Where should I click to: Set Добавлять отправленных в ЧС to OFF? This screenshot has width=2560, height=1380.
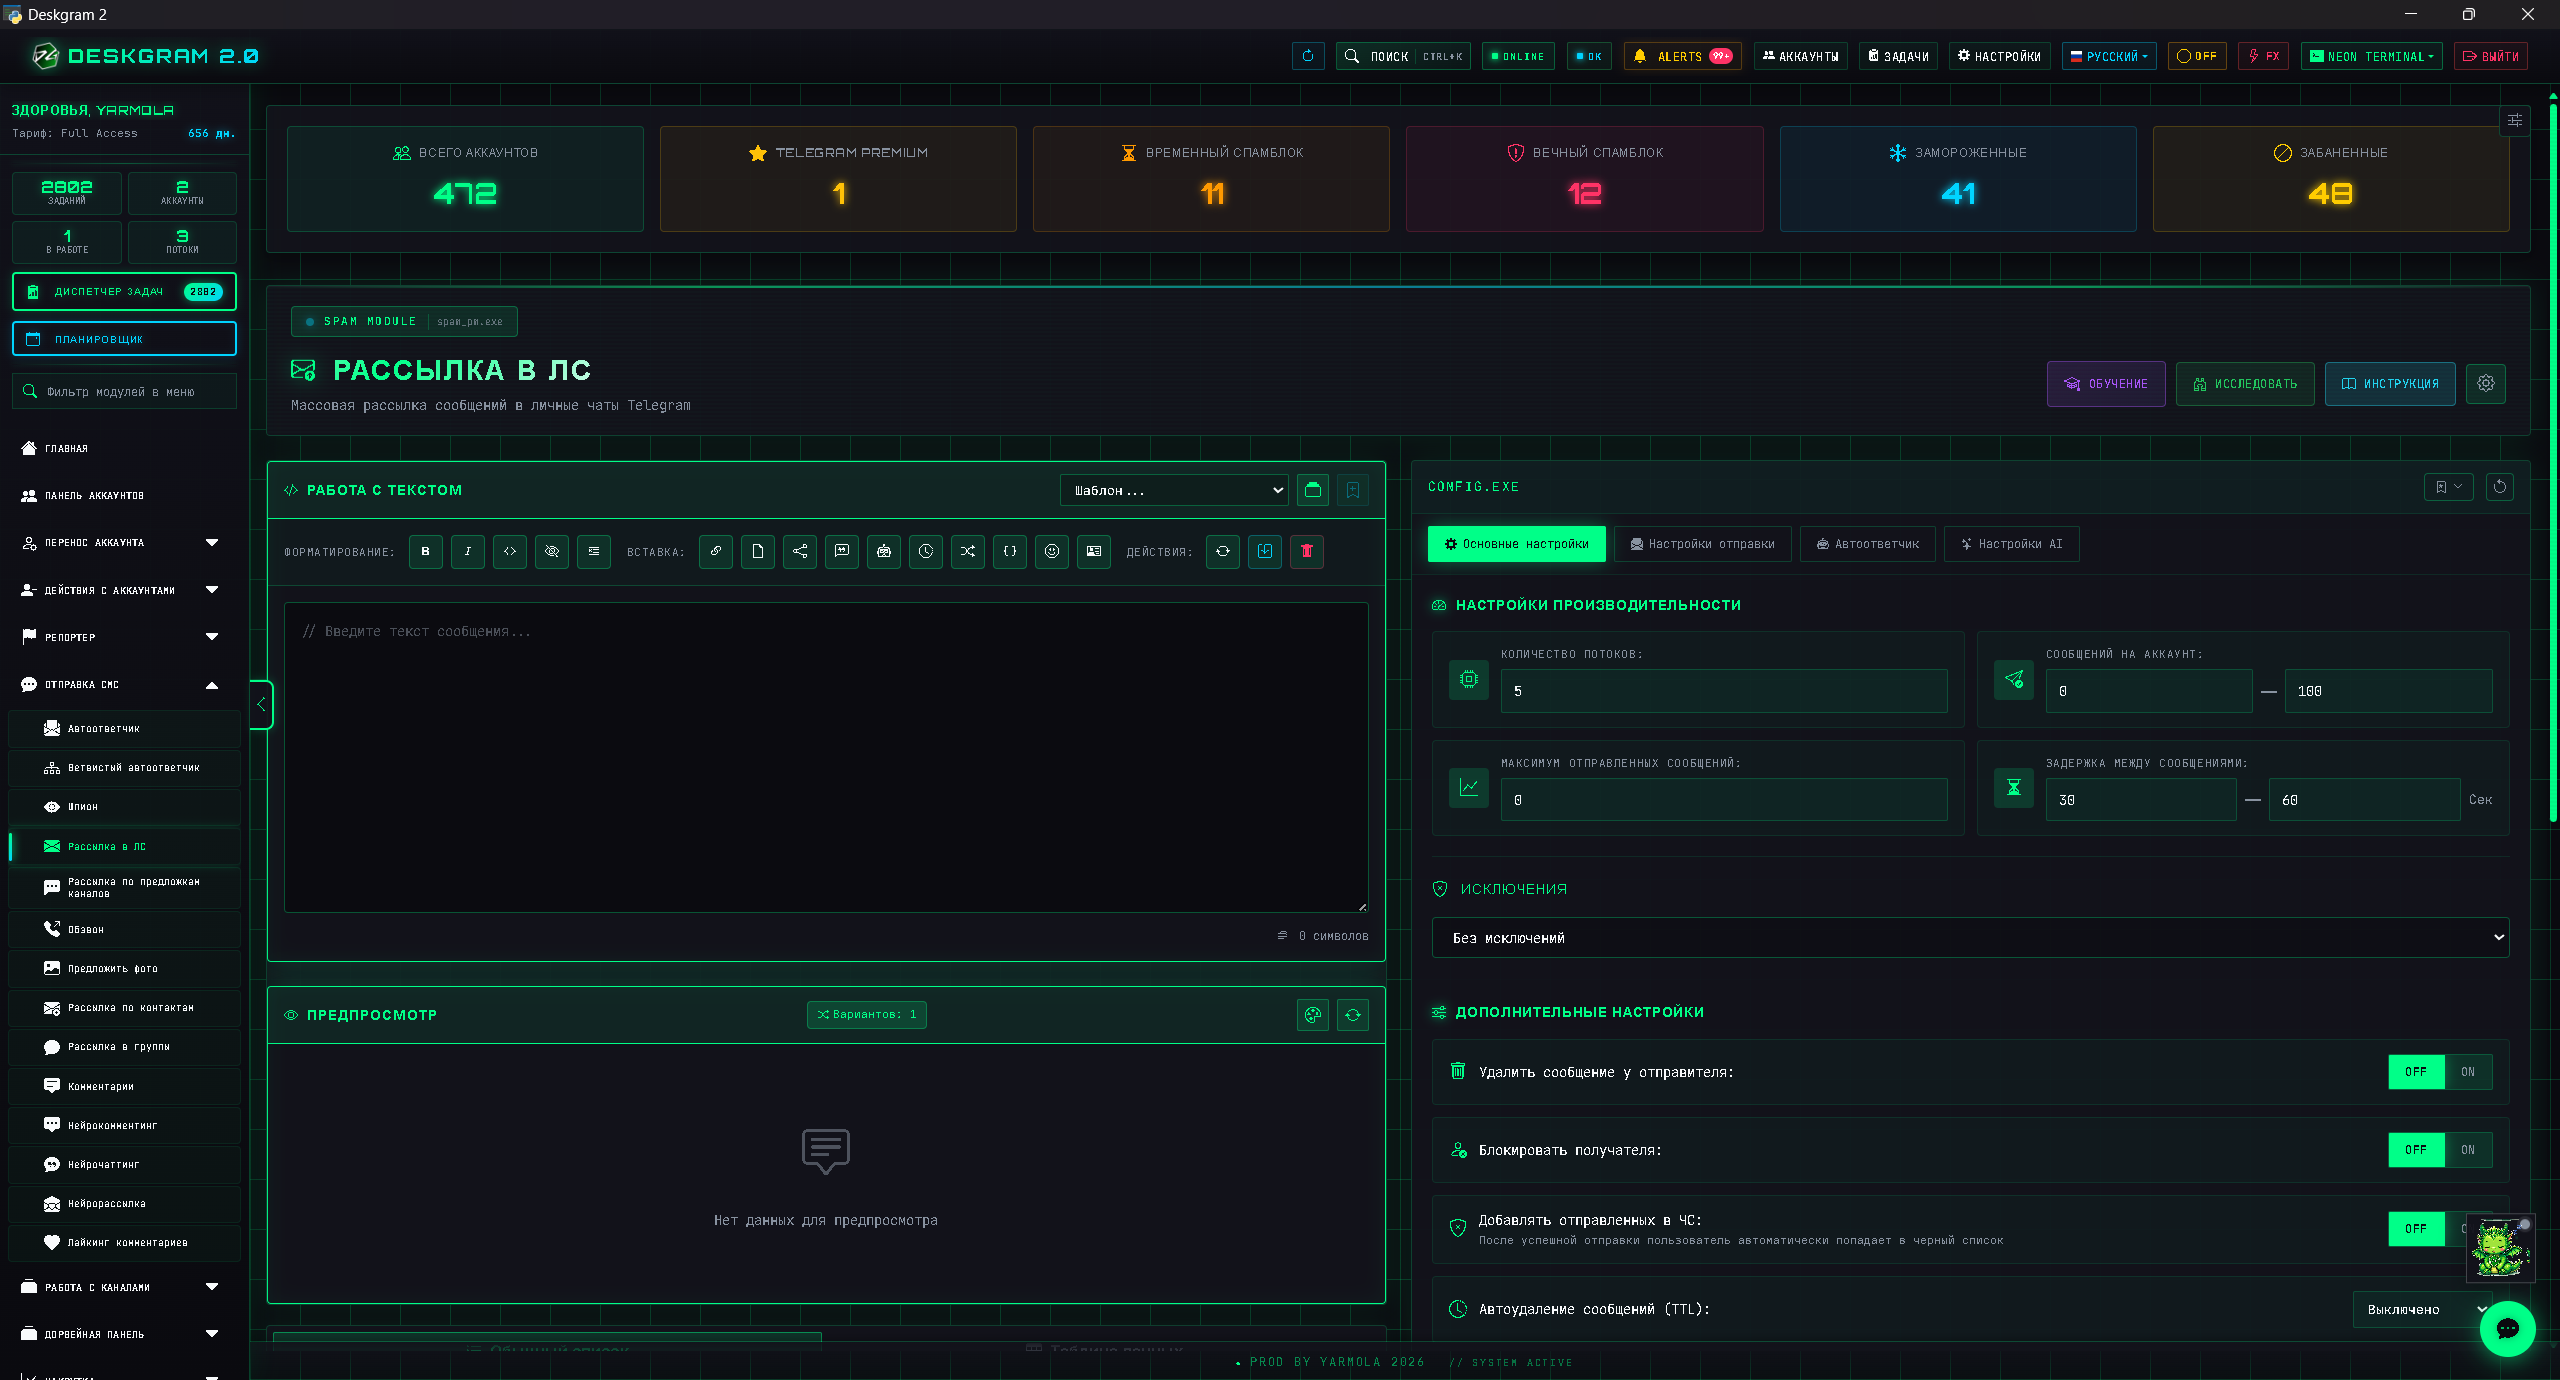pyautogui.click(x=2416, y=1229)
